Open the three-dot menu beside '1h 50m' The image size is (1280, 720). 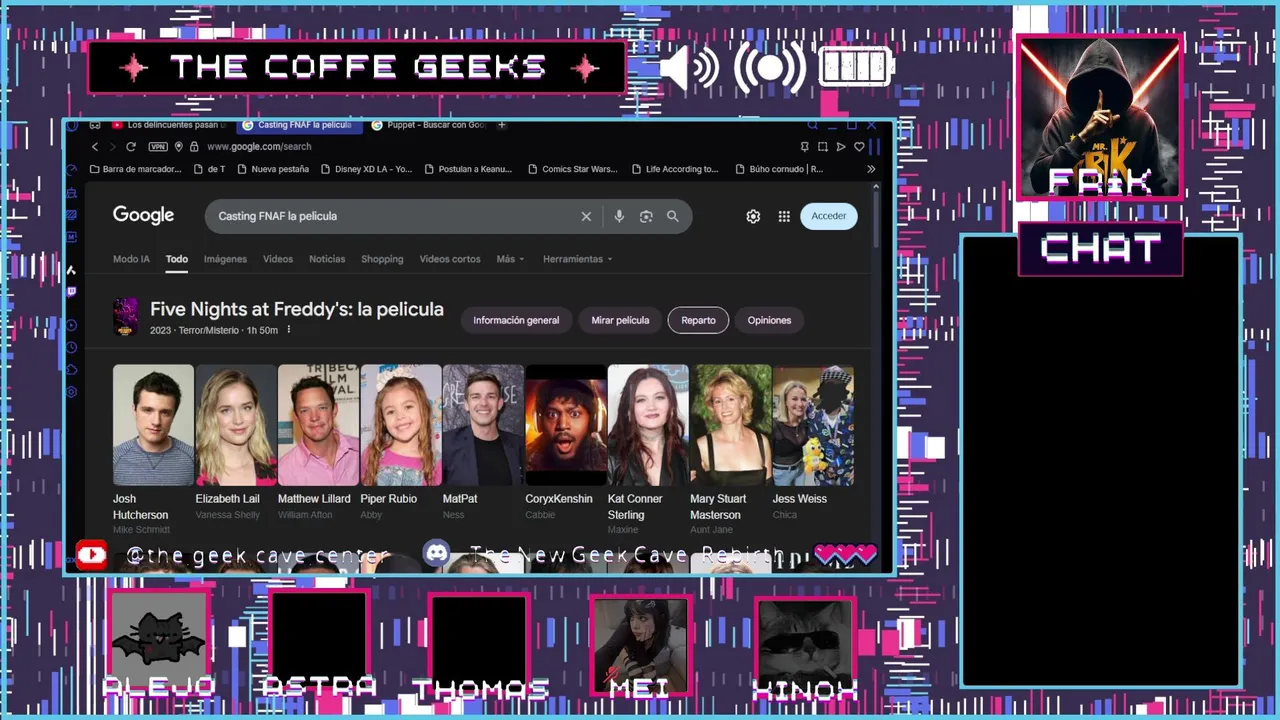289,330
